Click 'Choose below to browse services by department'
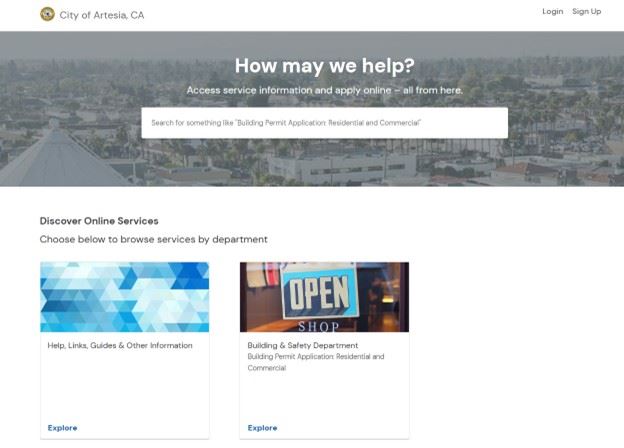The width and height of the screenshot is (624, 448). click(154, 239)
